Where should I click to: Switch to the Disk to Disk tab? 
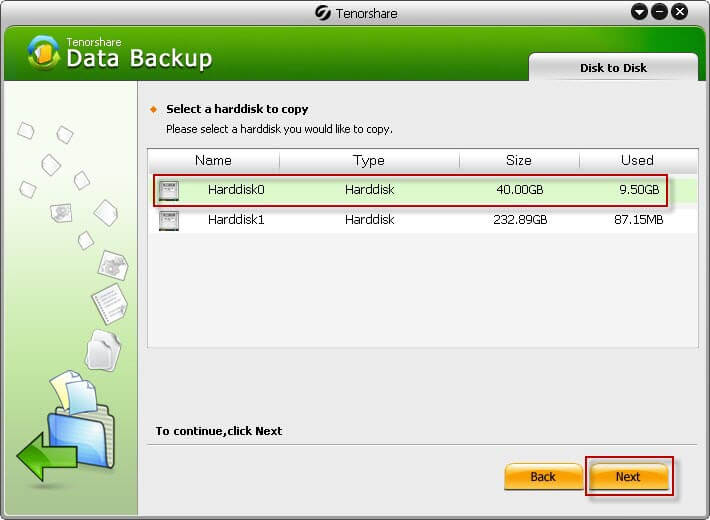click(x=613, y=68)
